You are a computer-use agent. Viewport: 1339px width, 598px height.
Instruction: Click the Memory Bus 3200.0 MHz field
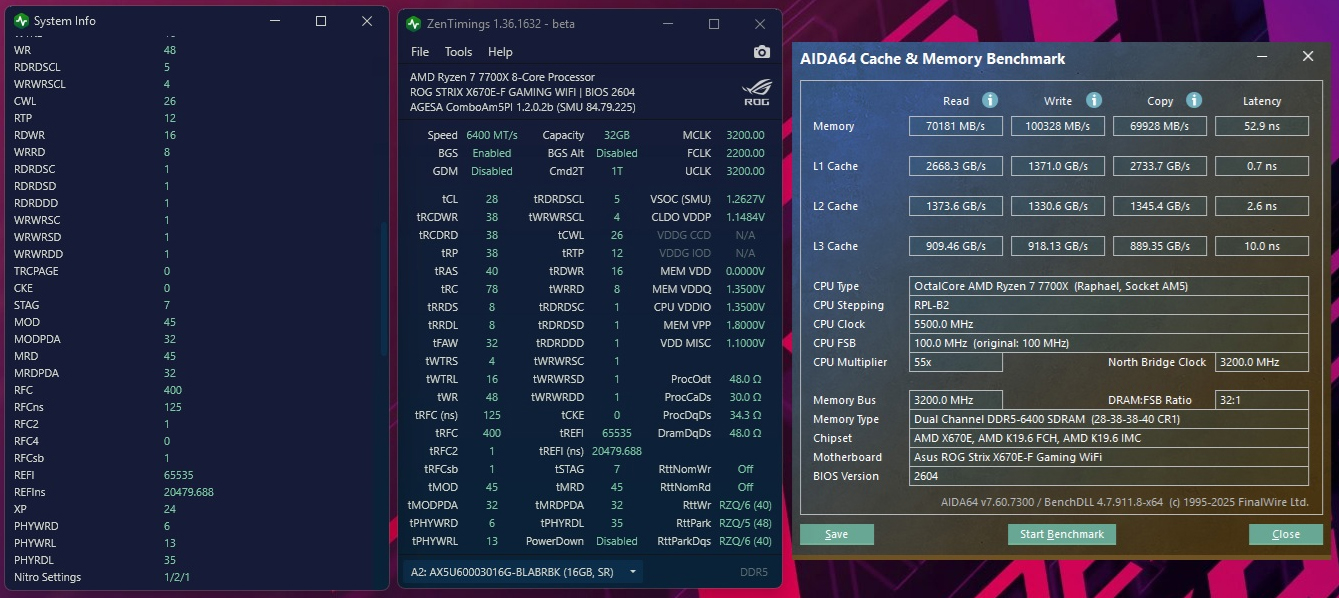[956, 400]
